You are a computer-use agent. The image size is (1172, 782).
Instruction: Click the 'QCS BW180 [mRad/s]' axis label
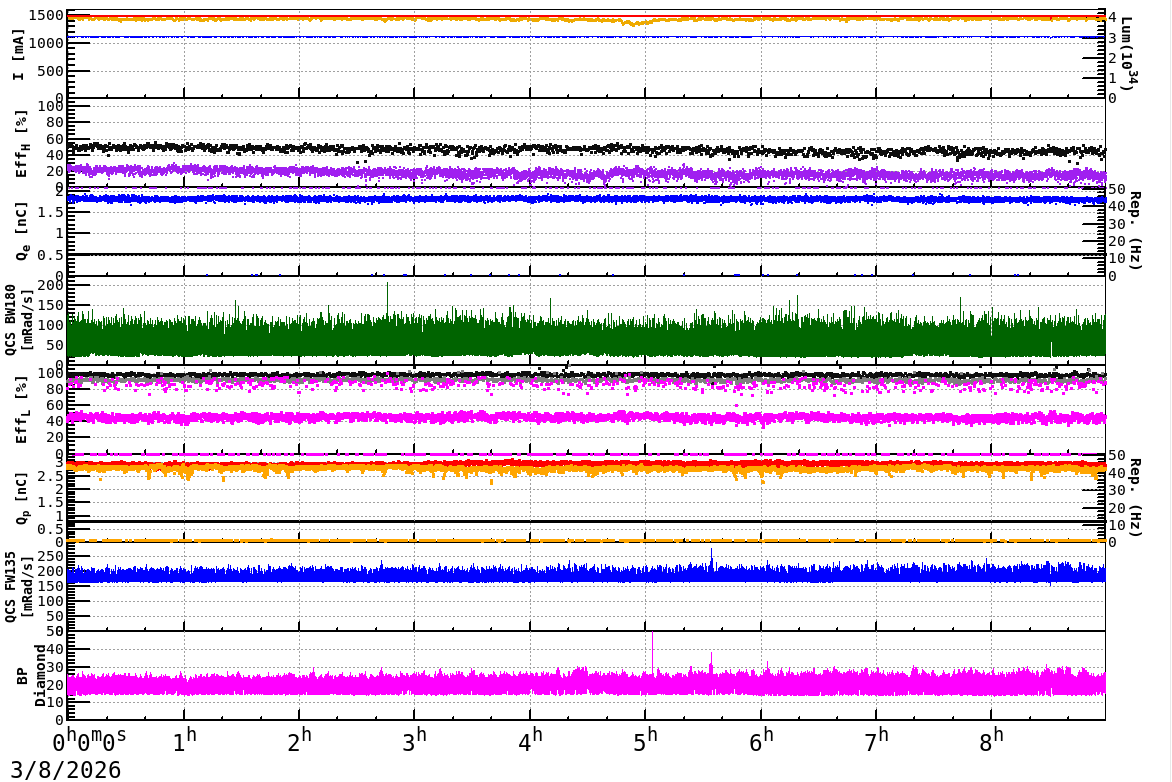(x=19, y=319)
